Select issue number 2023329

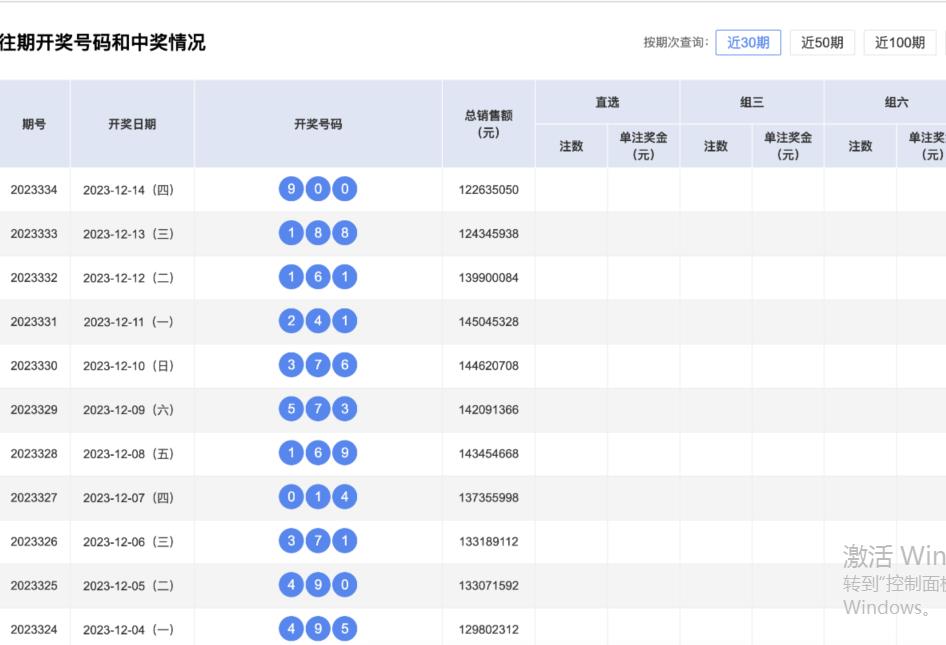[34, 410]
